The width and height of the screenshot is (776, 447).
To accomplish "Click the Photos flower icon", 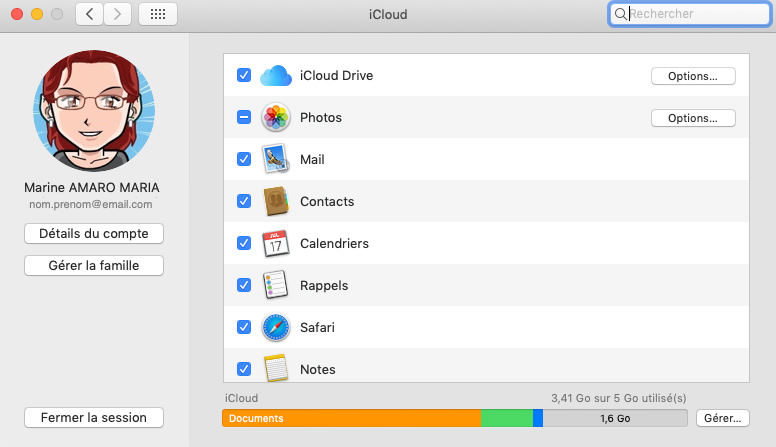I will click(x=276, y=117).
